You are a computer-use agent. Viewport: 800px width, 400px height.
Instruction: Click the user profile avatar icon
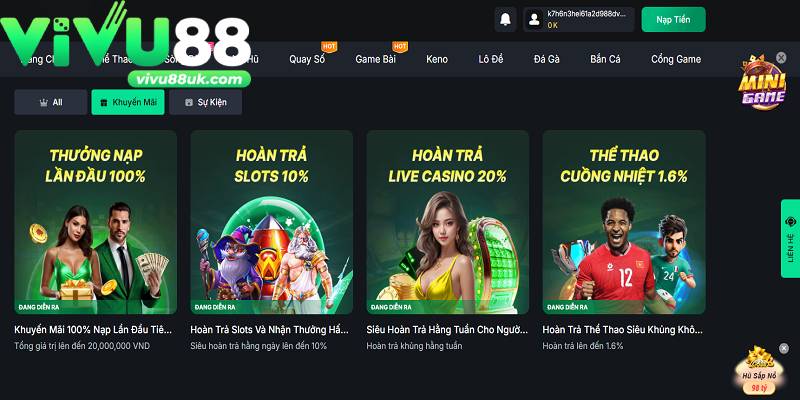coord(534,19)
